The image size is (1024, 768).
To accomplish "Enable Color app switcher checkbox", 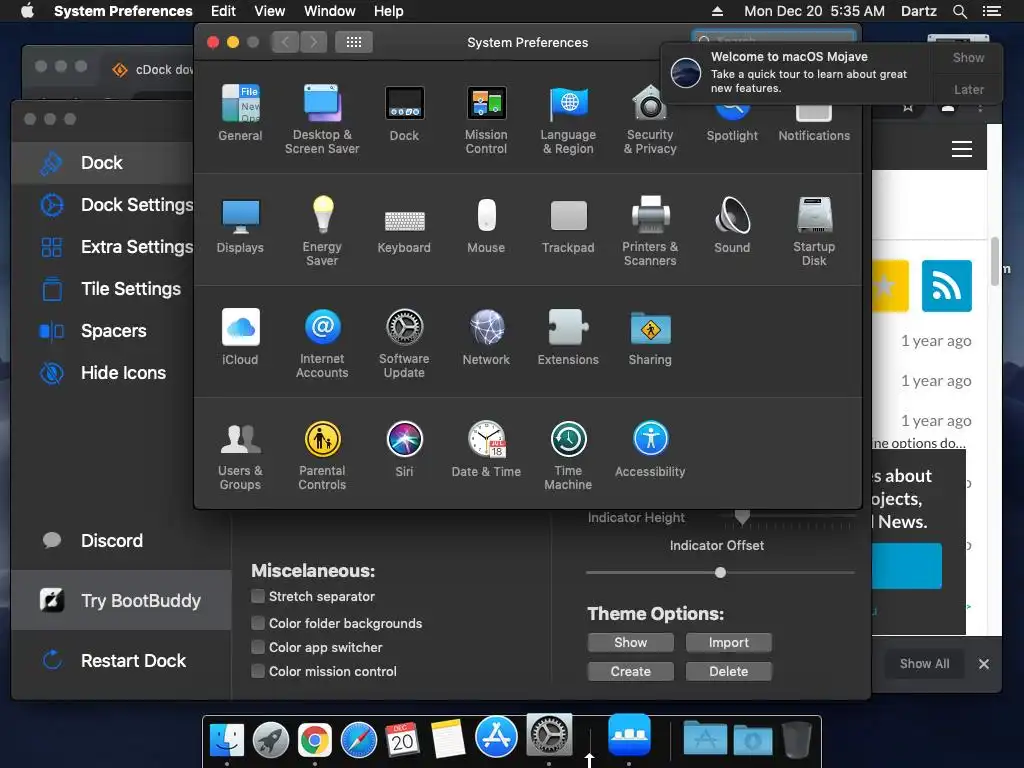I will pyautogui.click(x=258, y=647).
